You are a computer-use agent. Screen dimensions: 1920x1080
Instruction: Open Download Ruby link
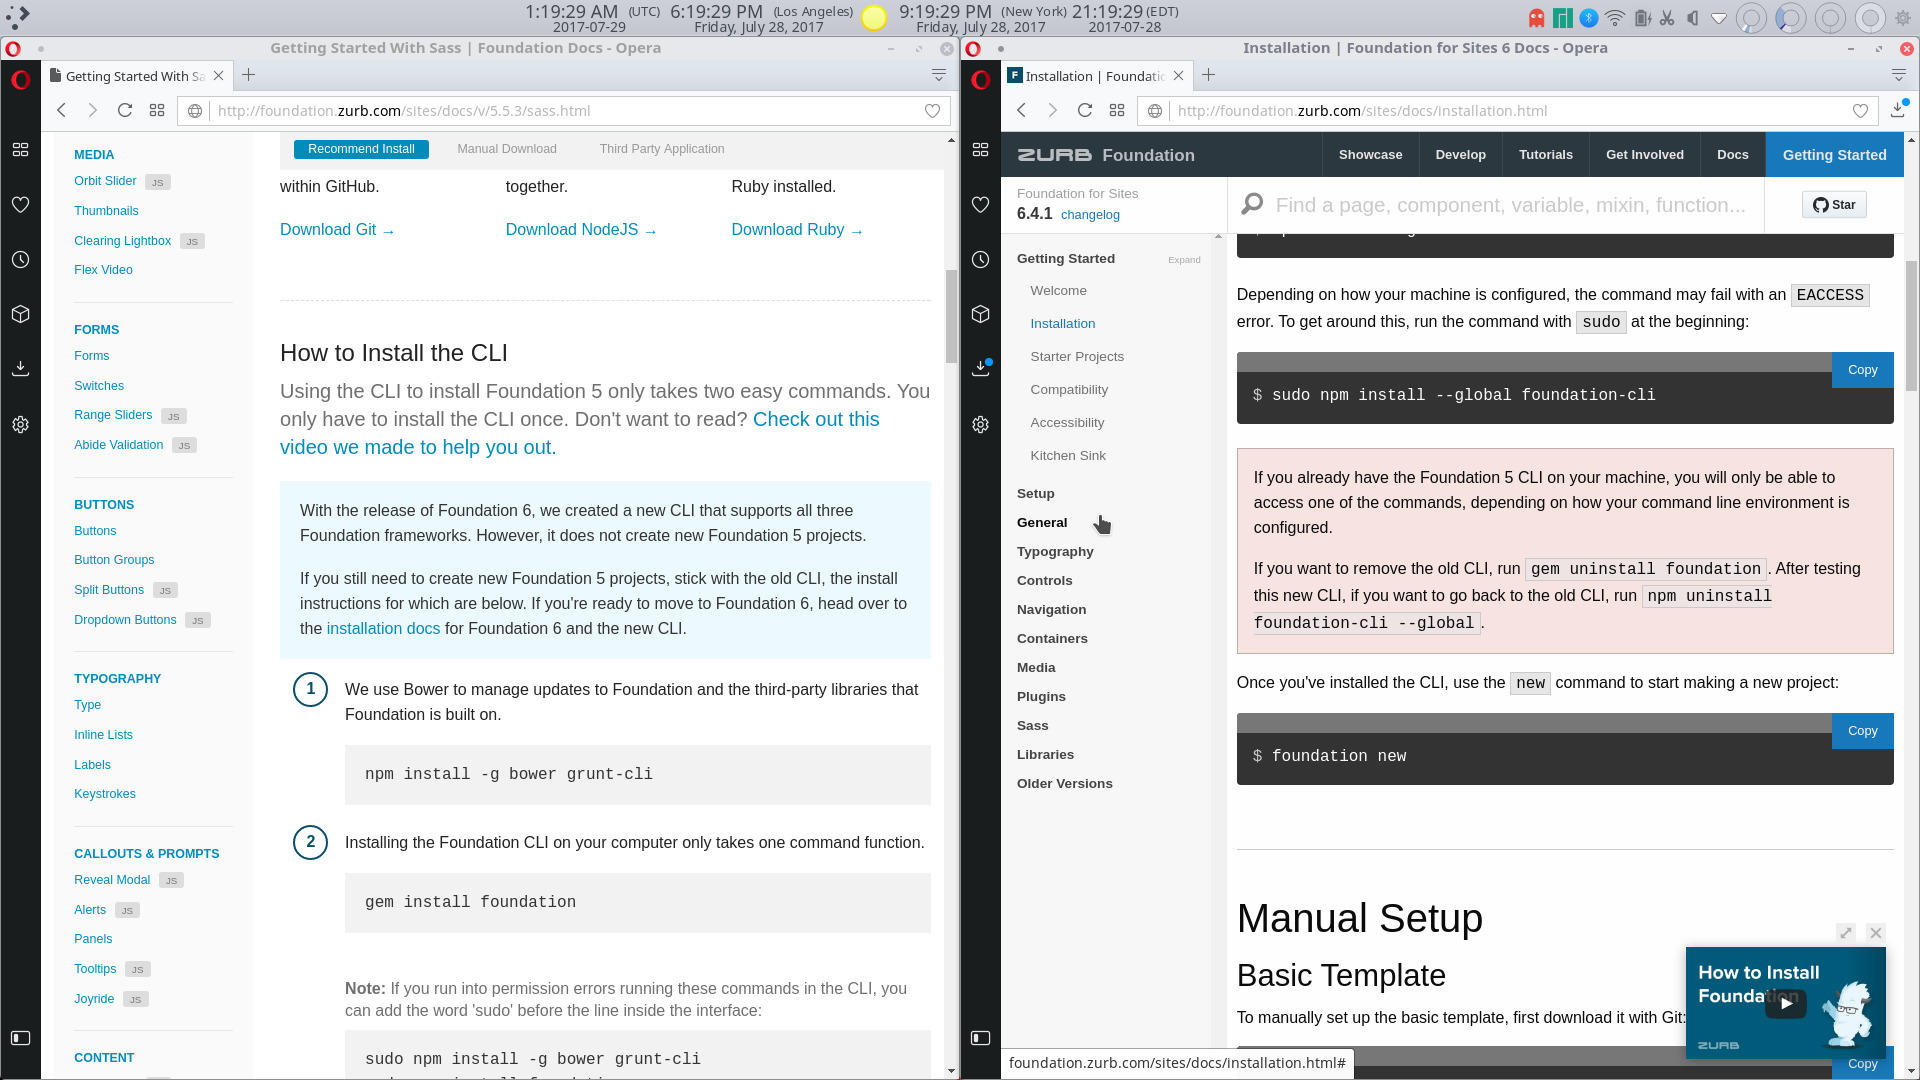[x=797, y=230]
